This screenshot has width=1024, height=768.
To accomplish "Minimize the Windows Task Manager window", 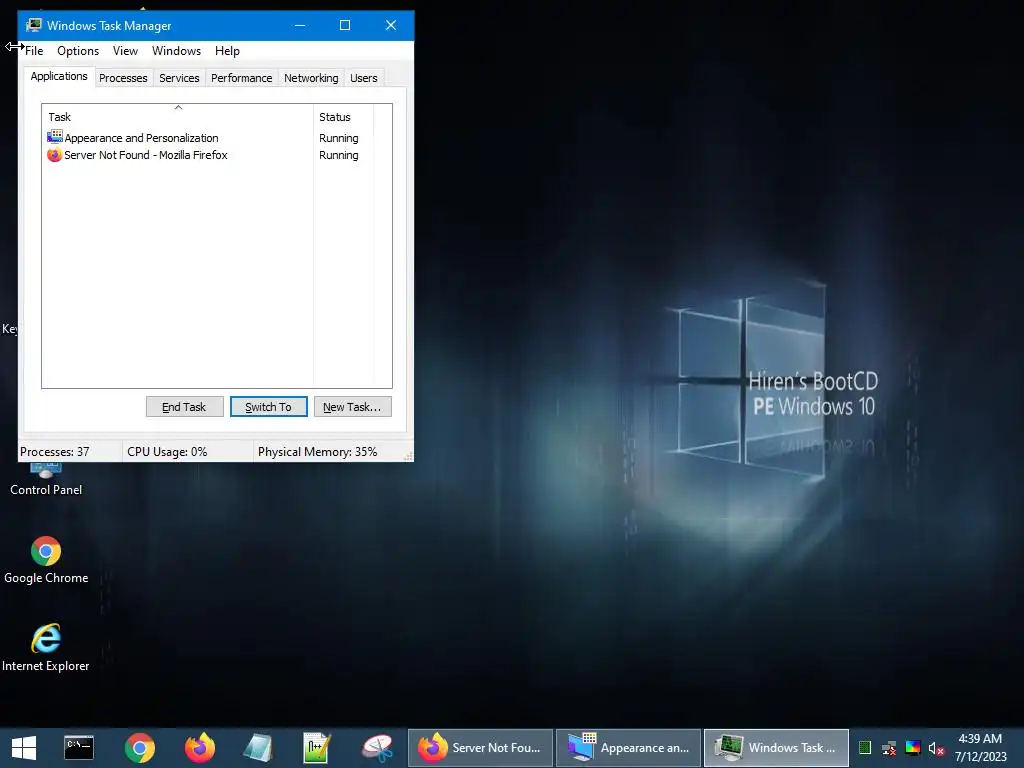I will pyautogui.click(x=300, y=25).
